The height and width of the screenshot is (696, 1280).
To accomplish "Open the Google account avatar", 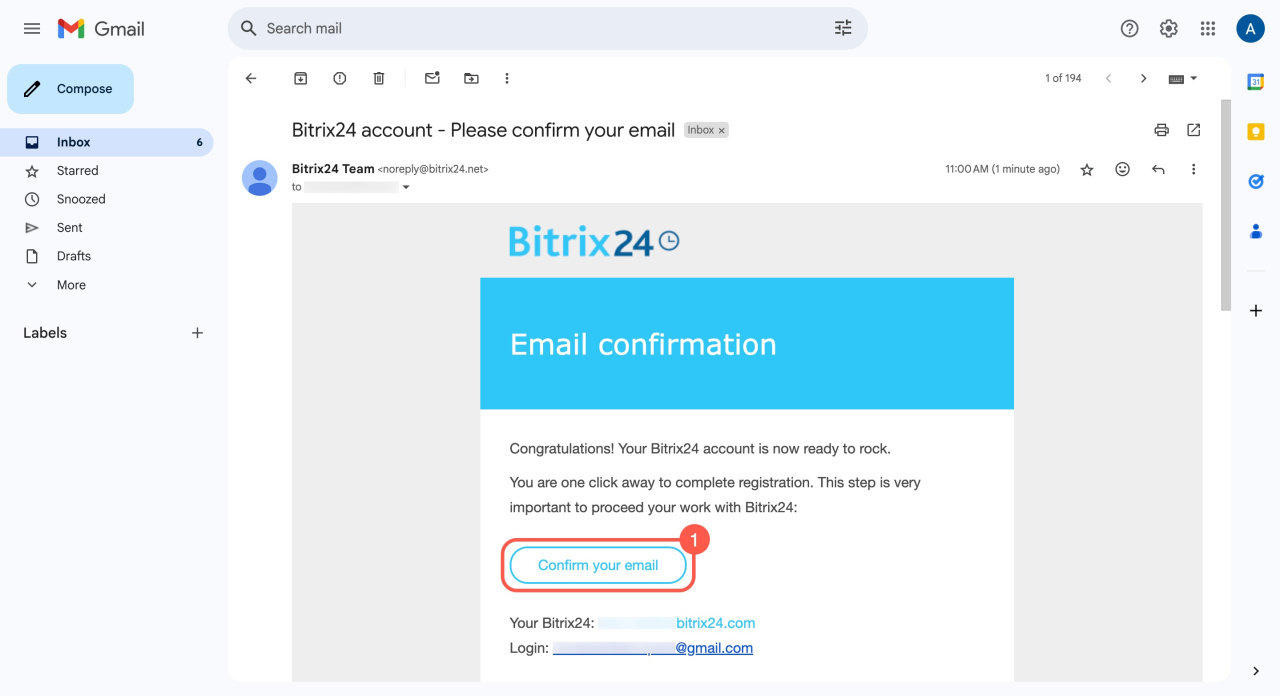I will [x=1250, y=29].
